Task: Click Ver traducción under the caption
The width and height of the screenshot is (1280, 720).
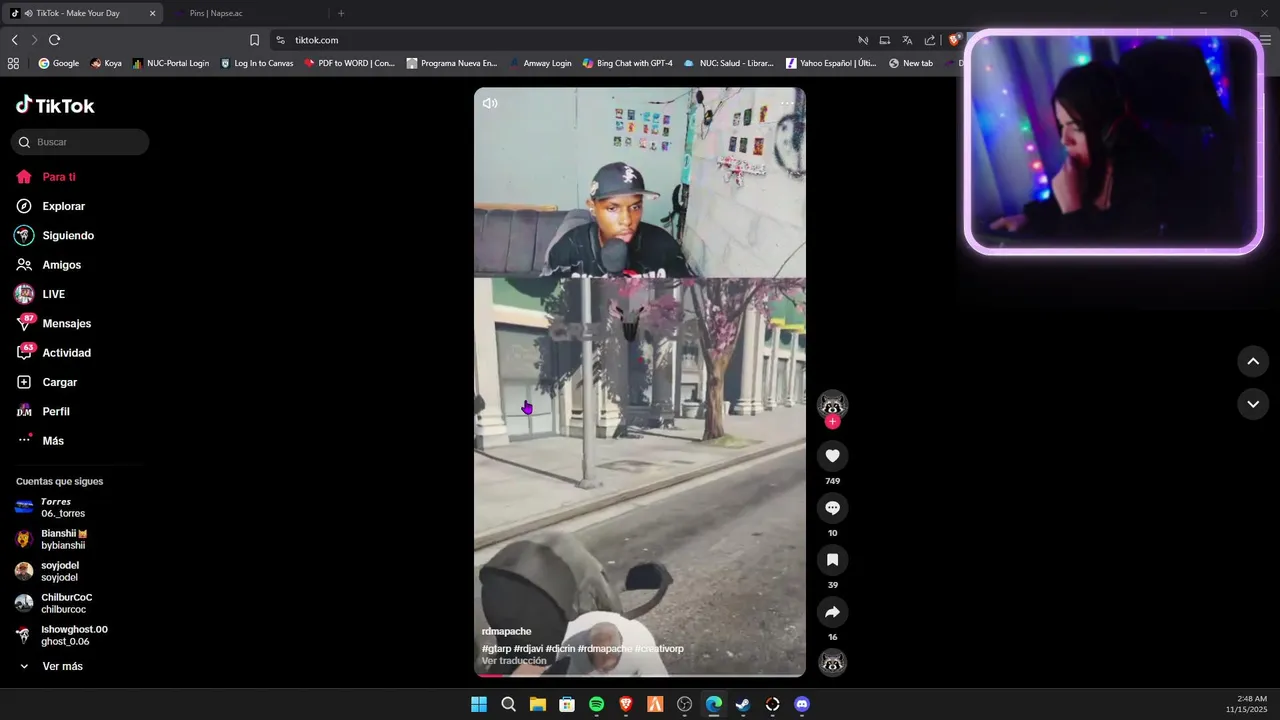Action: pos(514,661)
